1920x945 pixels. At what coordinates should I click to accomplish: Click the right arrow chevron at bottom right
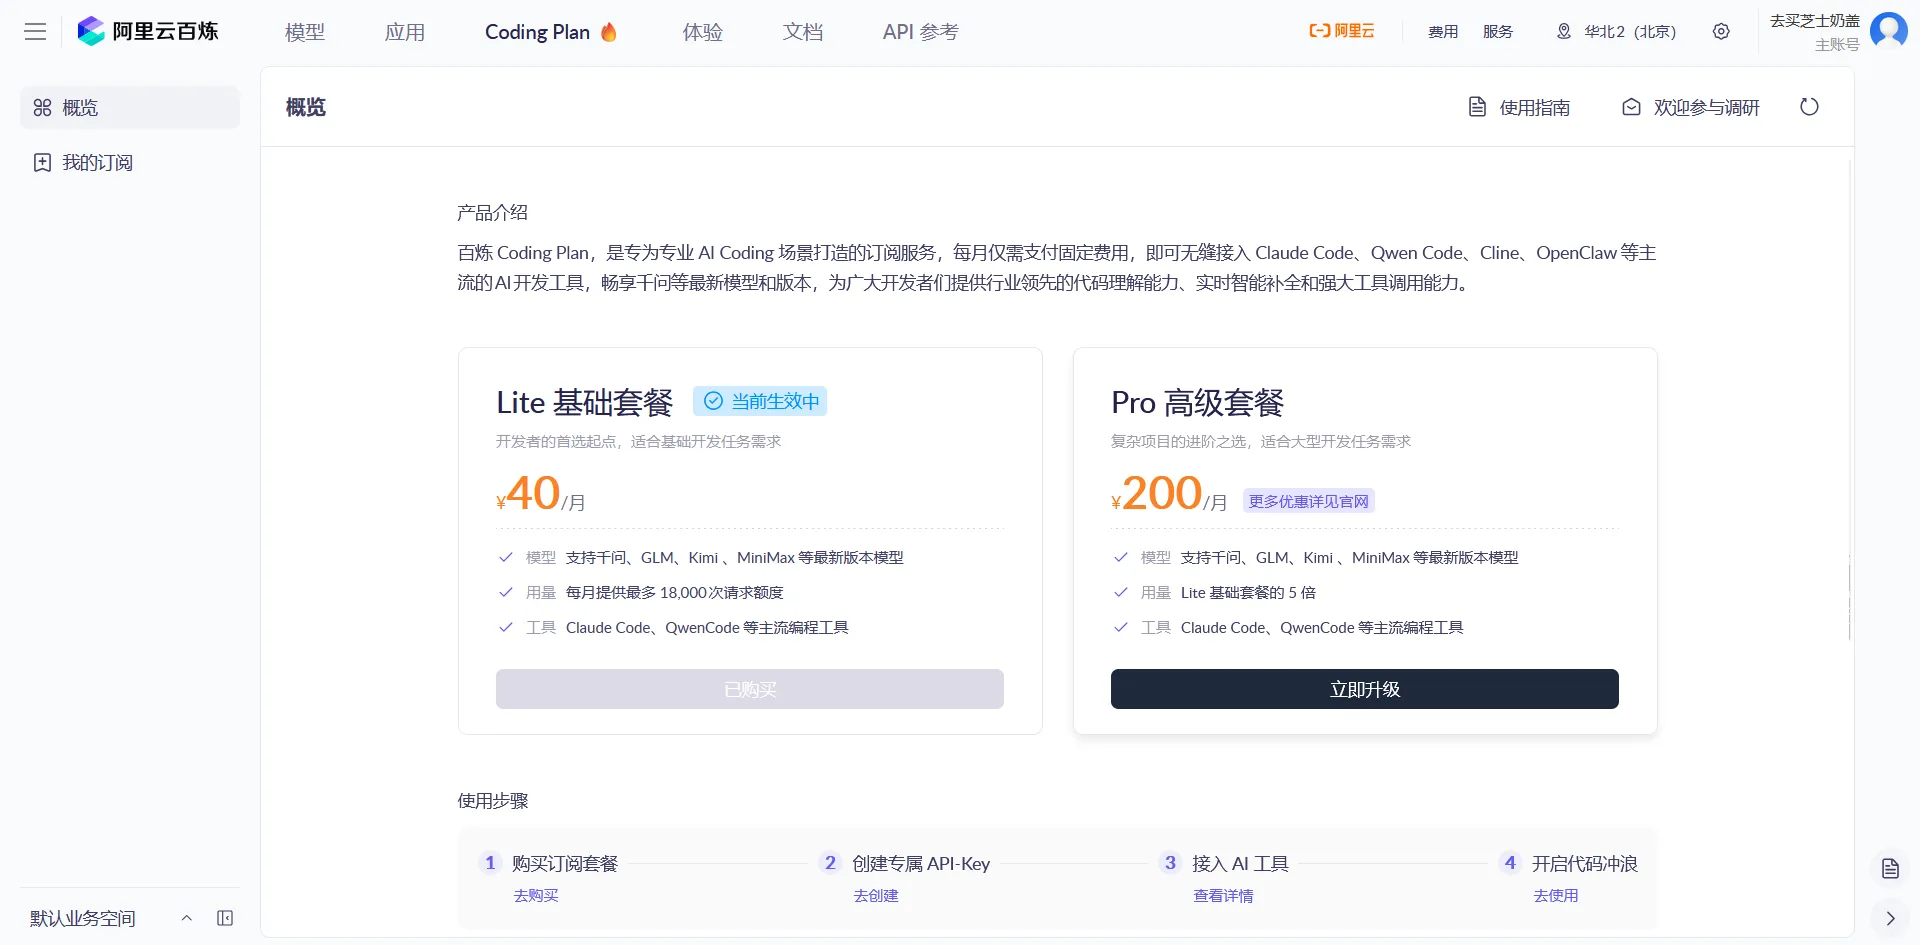[x=1890, y=918]
